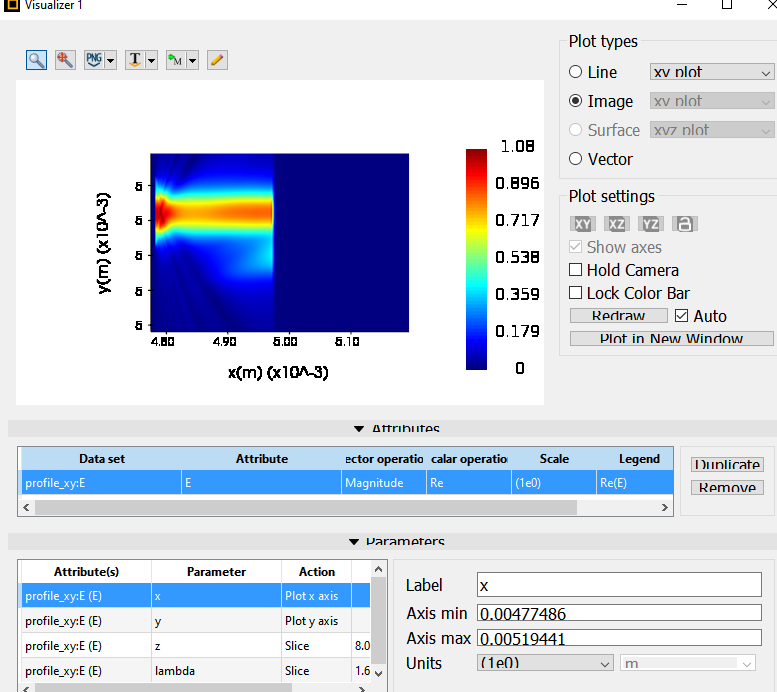Click the lock view icon
The height and width of the screenshot is (692, 777).
coord(685,224)
